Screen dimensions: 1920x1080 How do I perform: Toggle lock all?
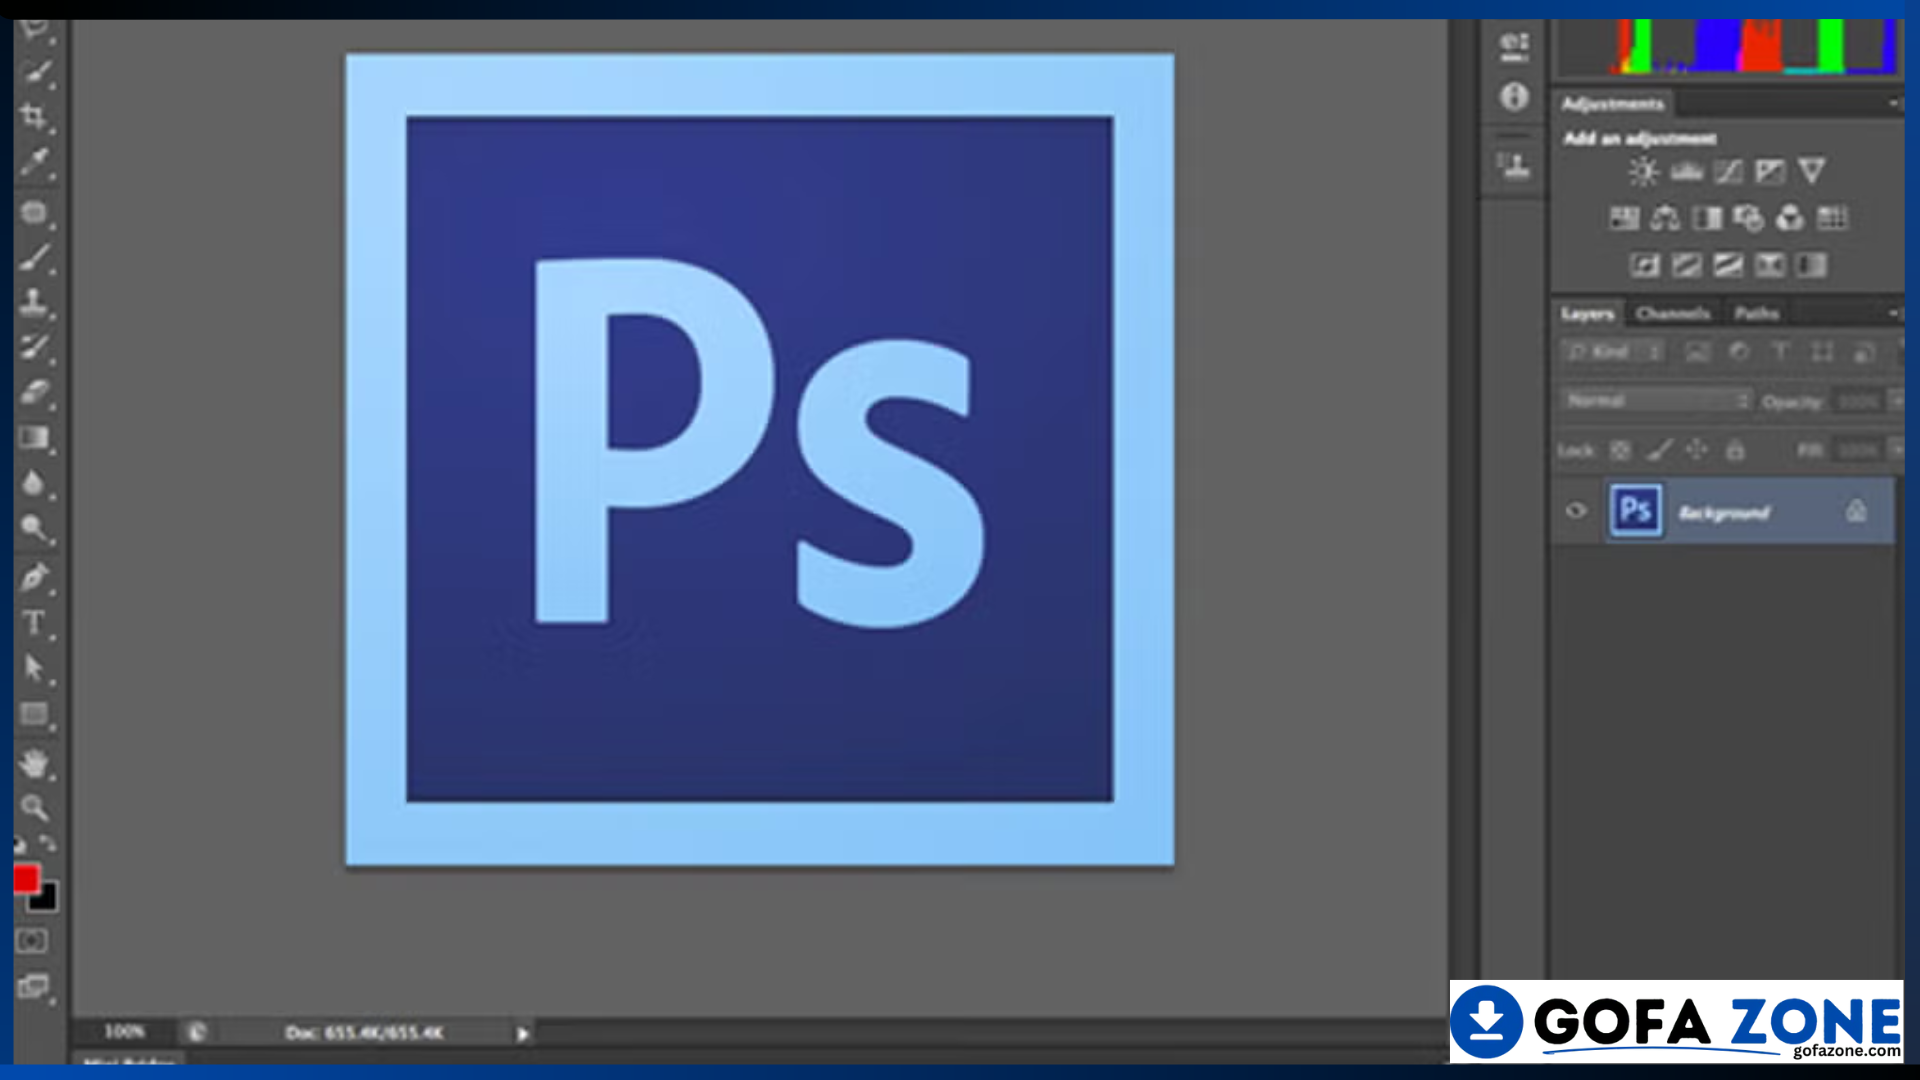pos(1735,450)
